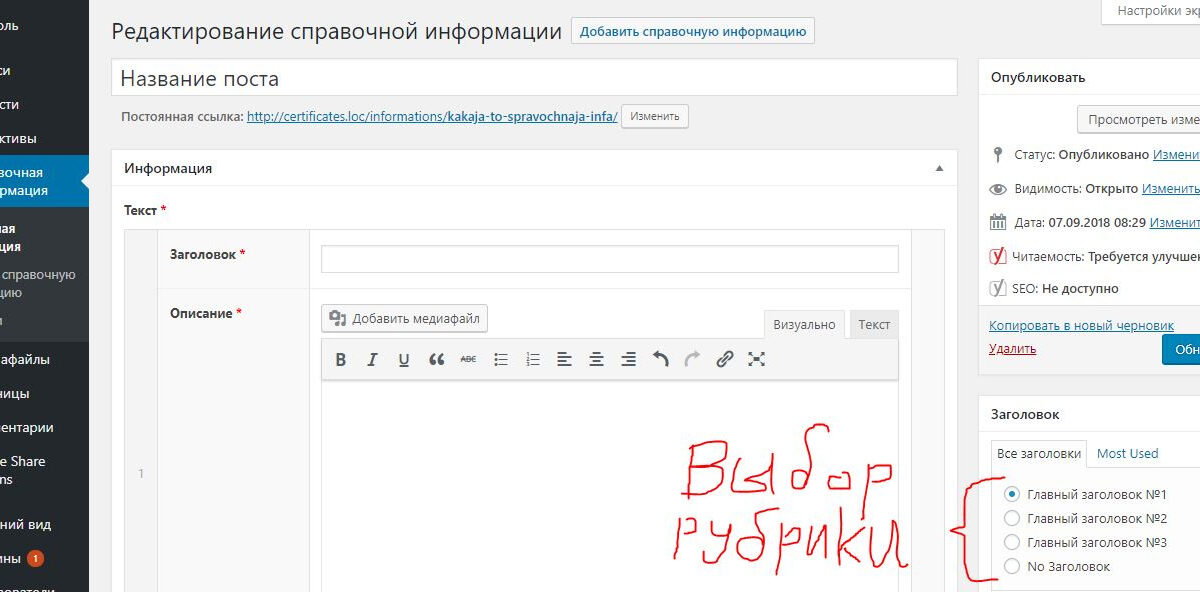1200x592 pixels.
Task: Apply strikethrough with the ABC icon
Action: (468, 359)
